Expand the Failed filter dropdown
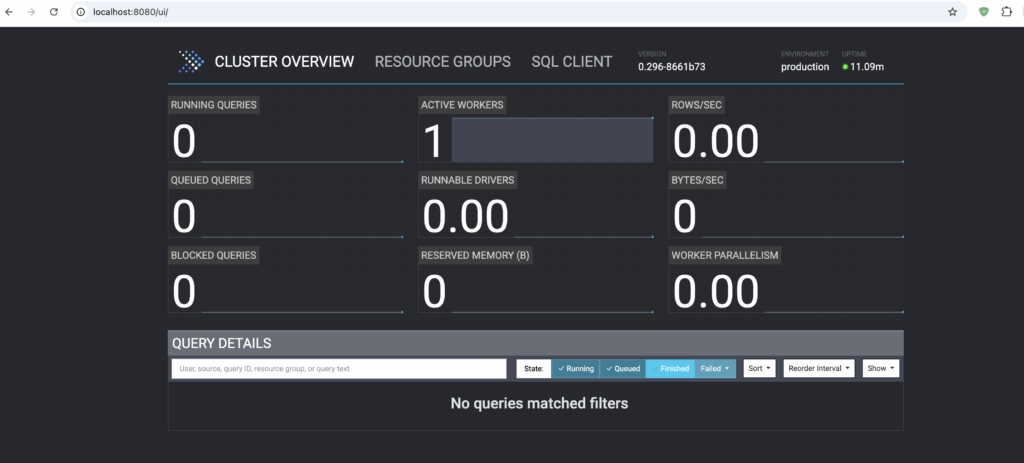 [715, 368]
